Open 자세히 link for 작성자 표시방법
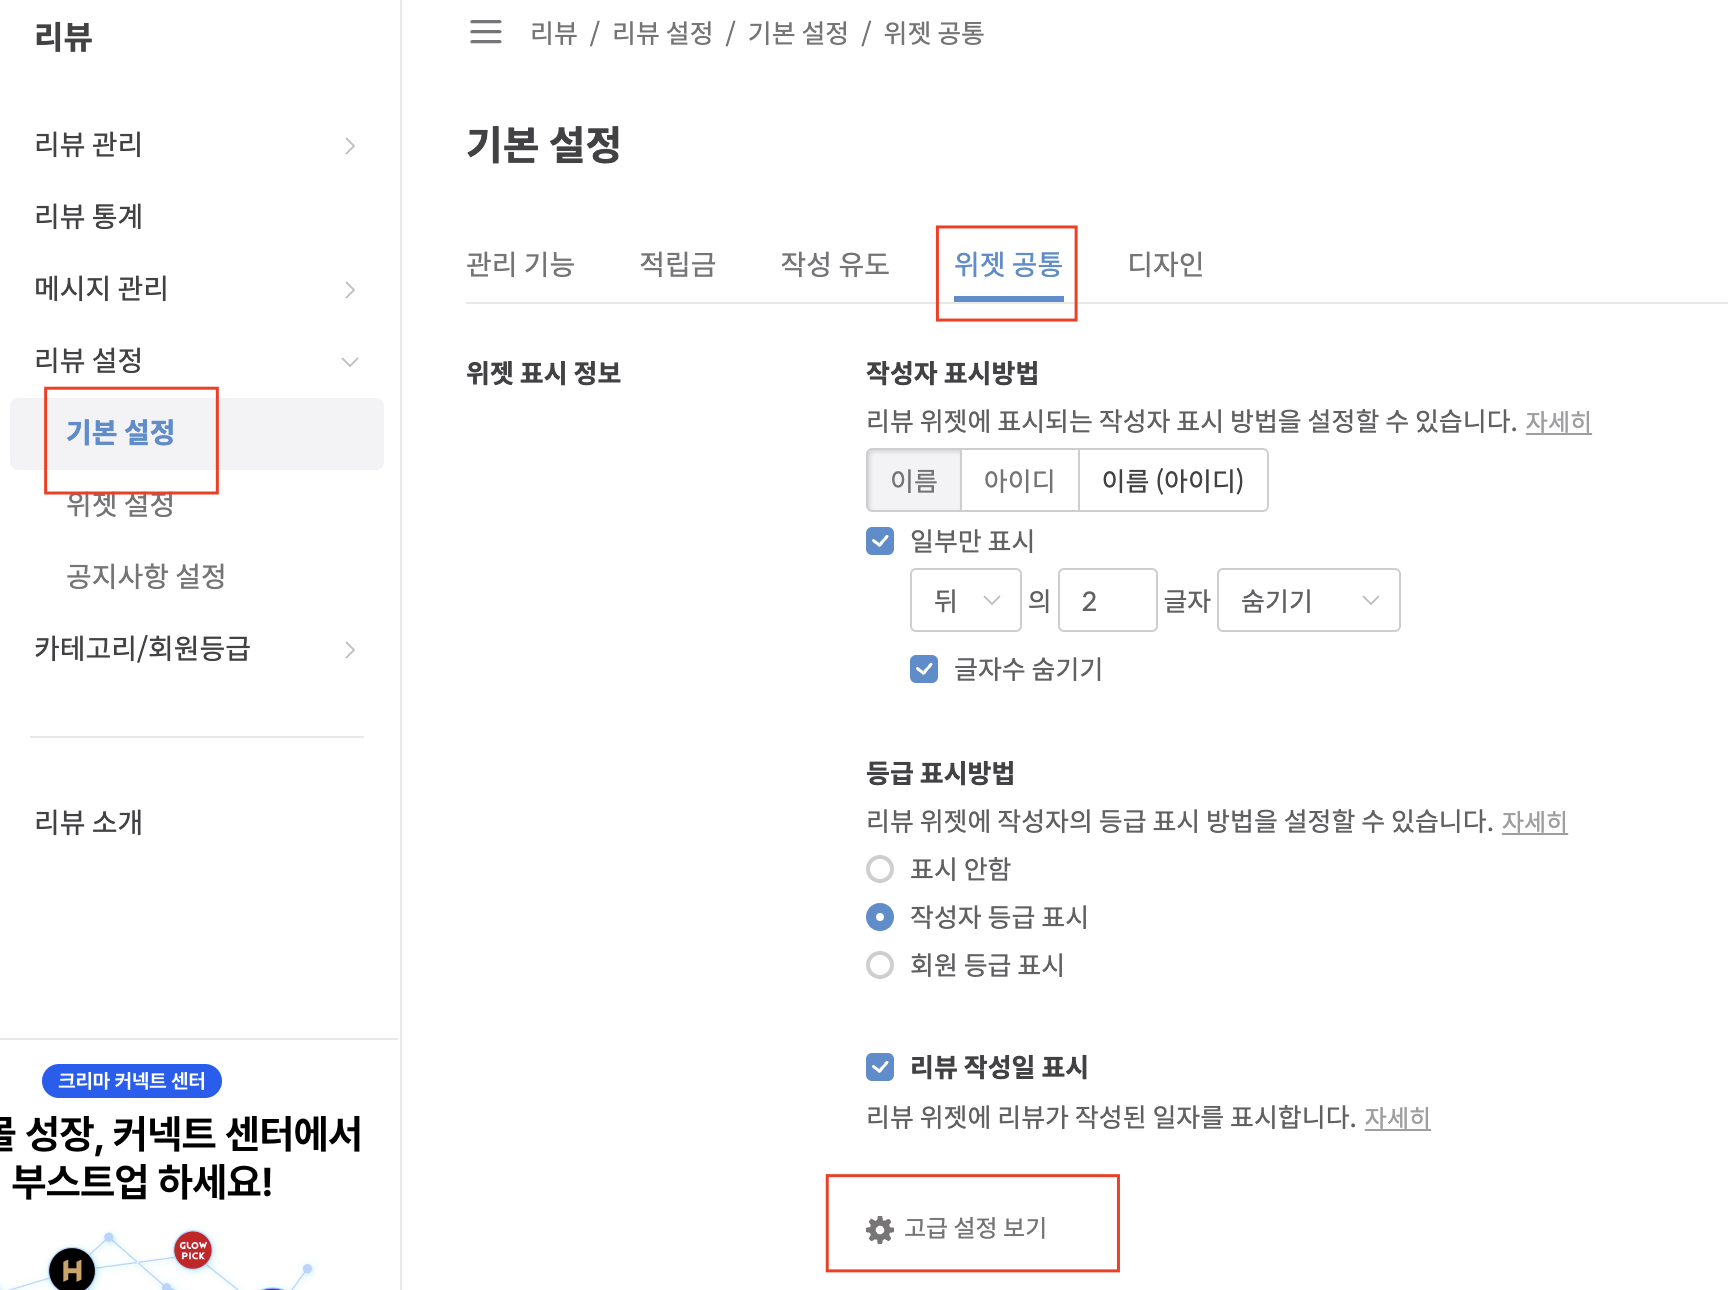This screenshot has height=1290, width=1728. (1558, 422)
